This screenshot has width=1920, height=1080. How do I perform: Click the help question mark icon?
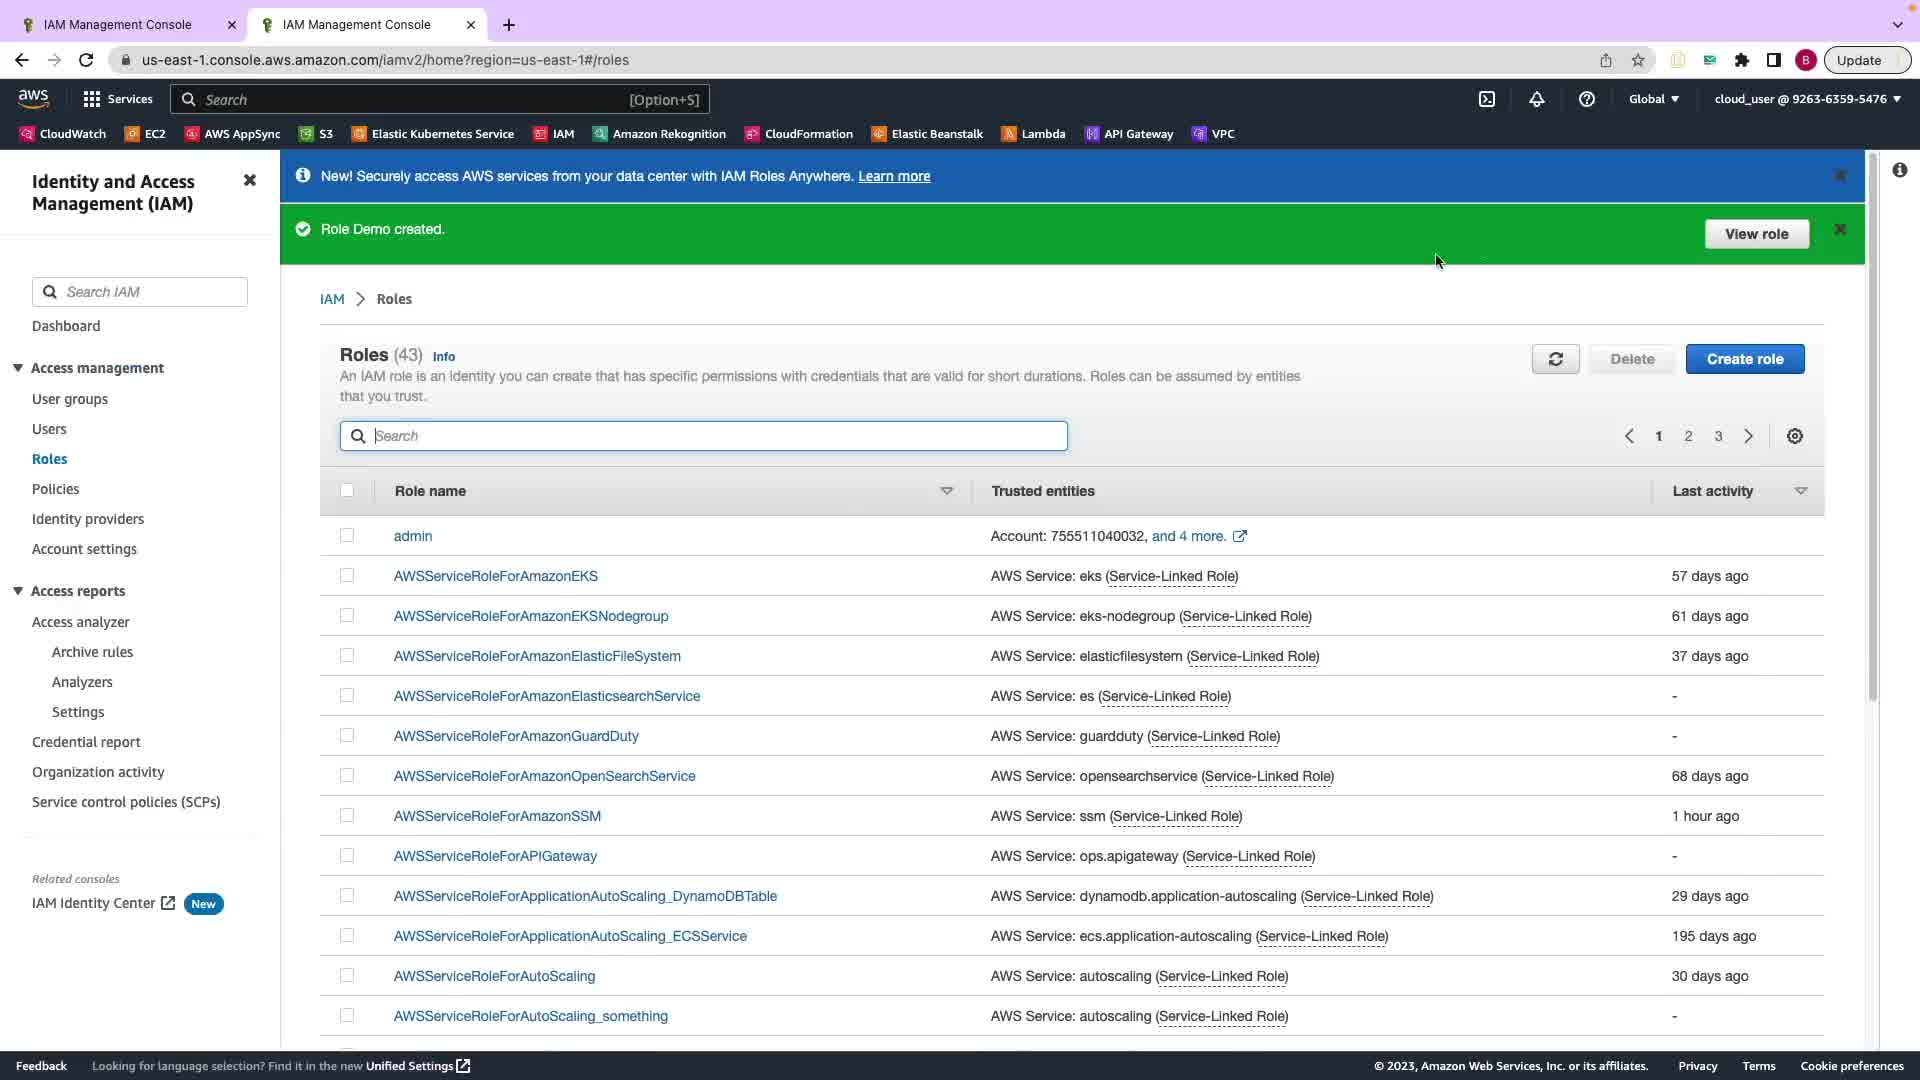(x=1587, y=99)
